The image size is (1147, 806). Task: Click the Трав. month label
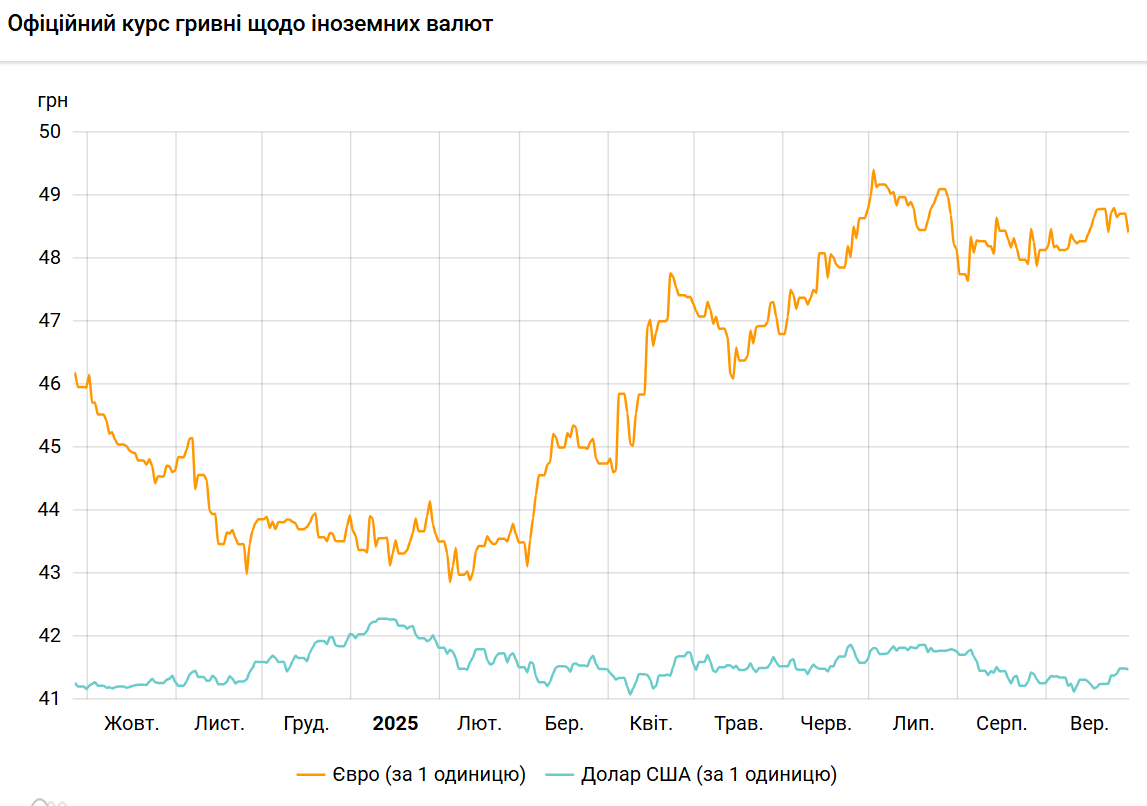tap(739, 724)
